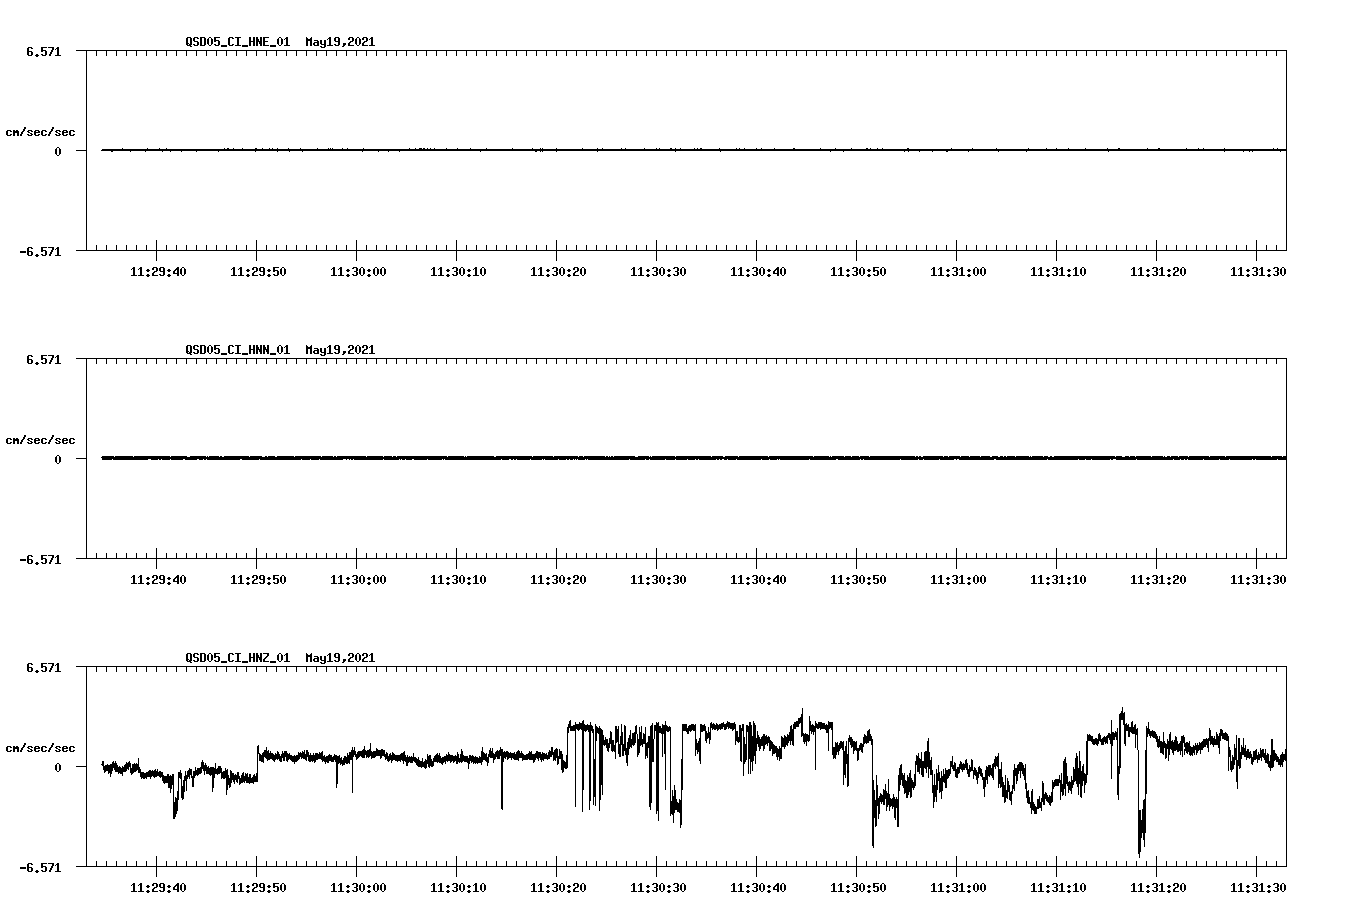1358x924 pixels.
Task: Click the May19,2021 date on top plot
Action: click(x=340, y=42)
